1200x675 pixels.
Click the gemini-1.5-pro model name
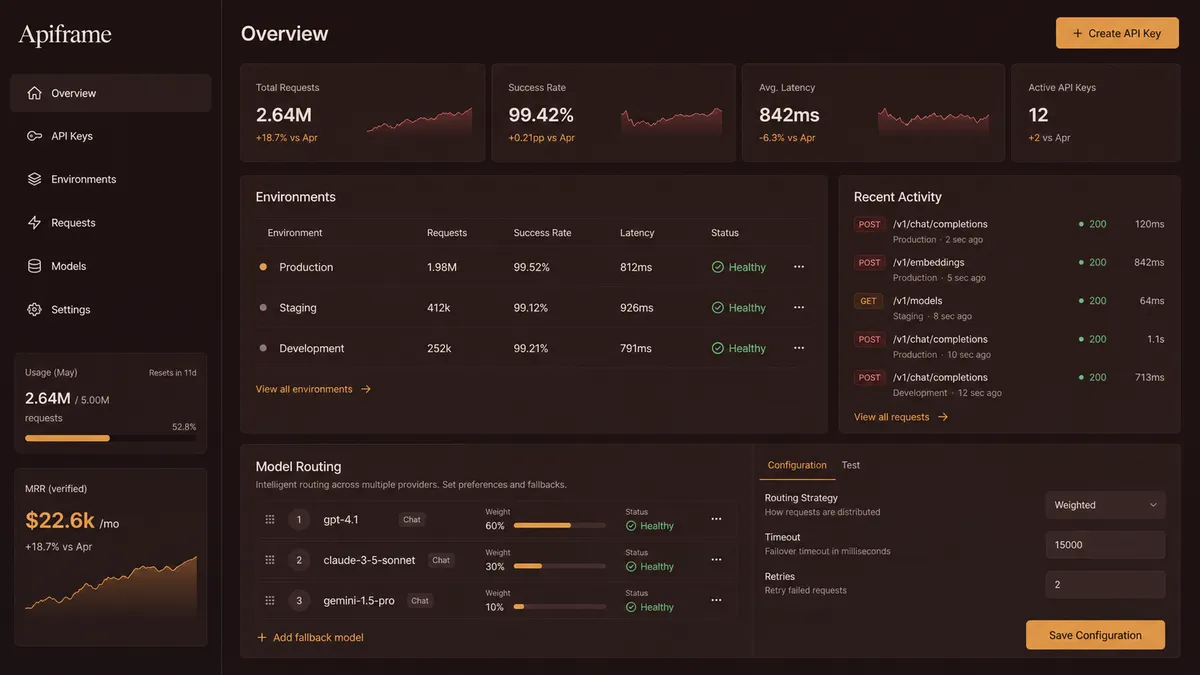[x=359, y=600]
